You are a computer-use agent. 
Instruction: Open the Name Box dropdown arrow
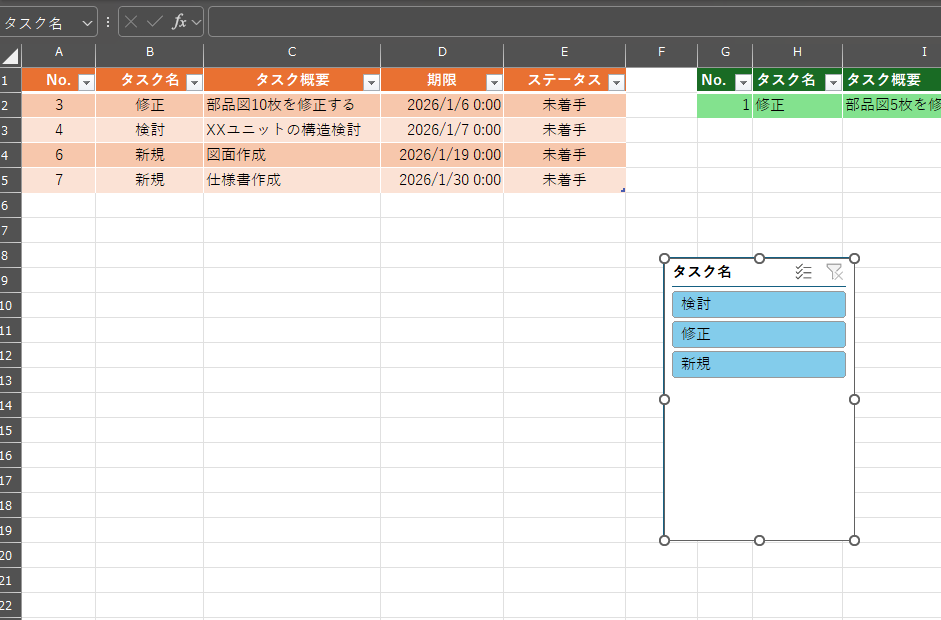(87, 23)
